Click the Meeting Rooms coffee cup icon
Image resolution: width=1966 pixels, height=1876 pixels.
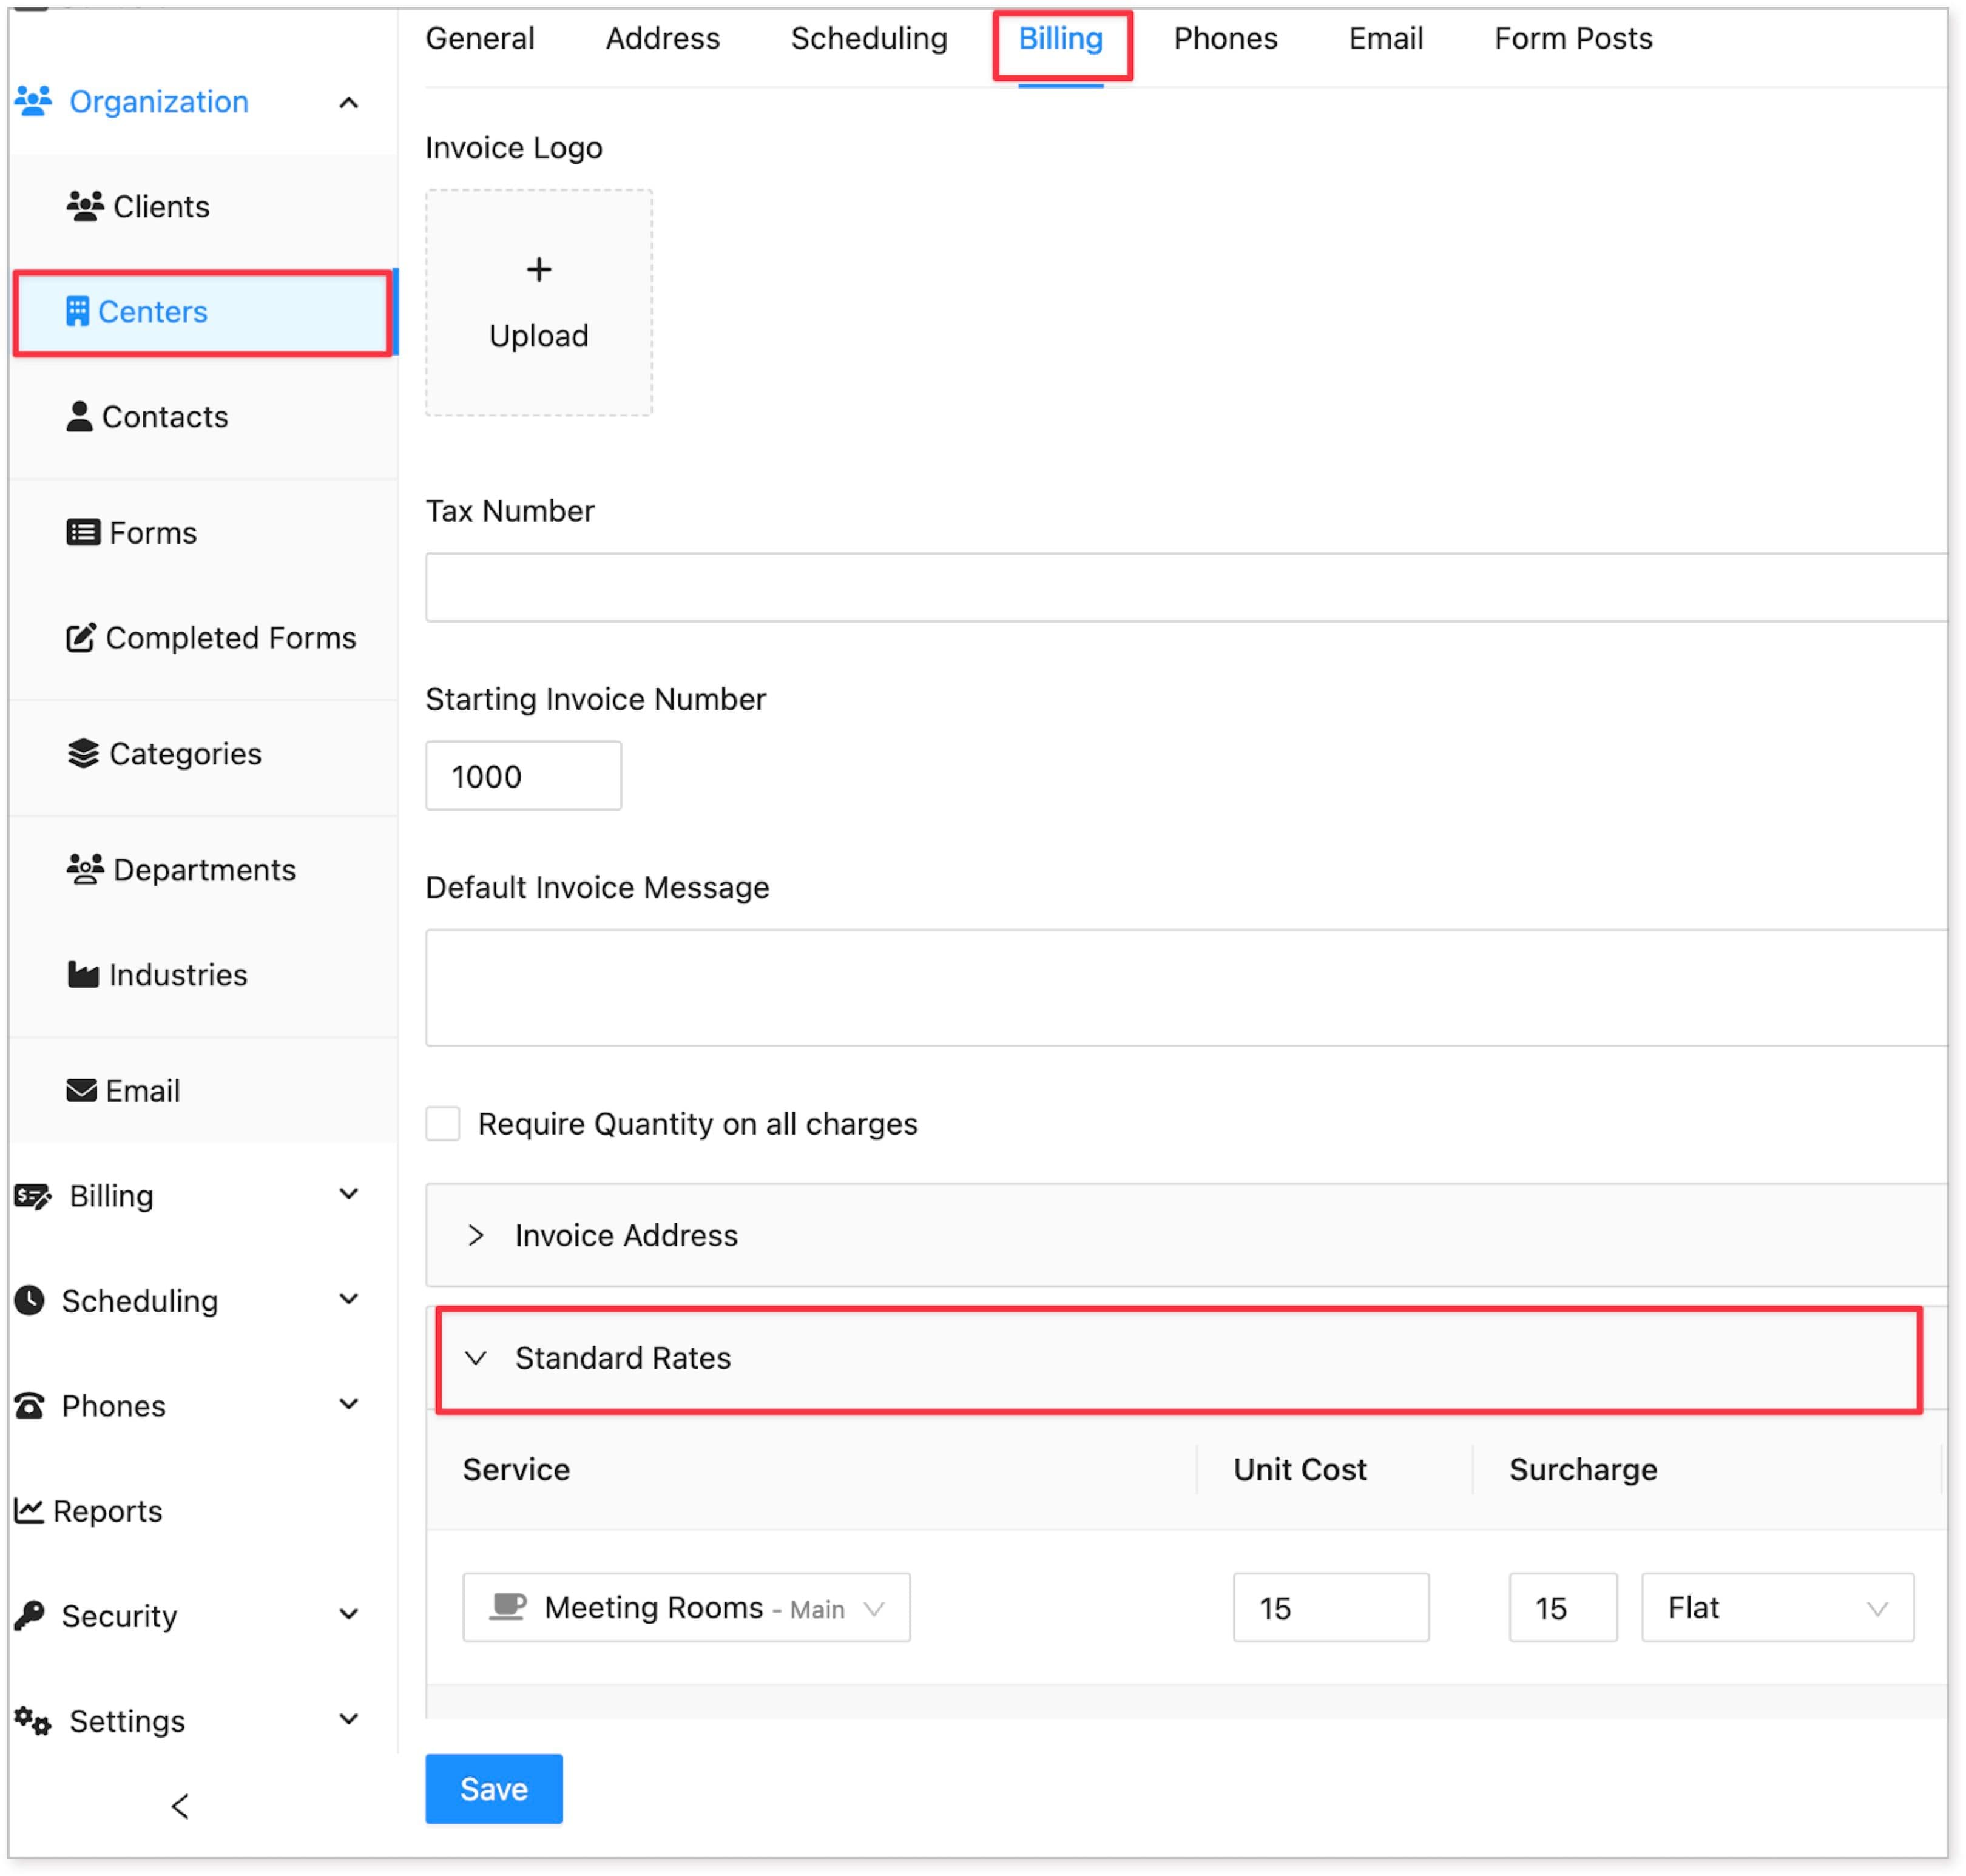[x=508, y=1607]
